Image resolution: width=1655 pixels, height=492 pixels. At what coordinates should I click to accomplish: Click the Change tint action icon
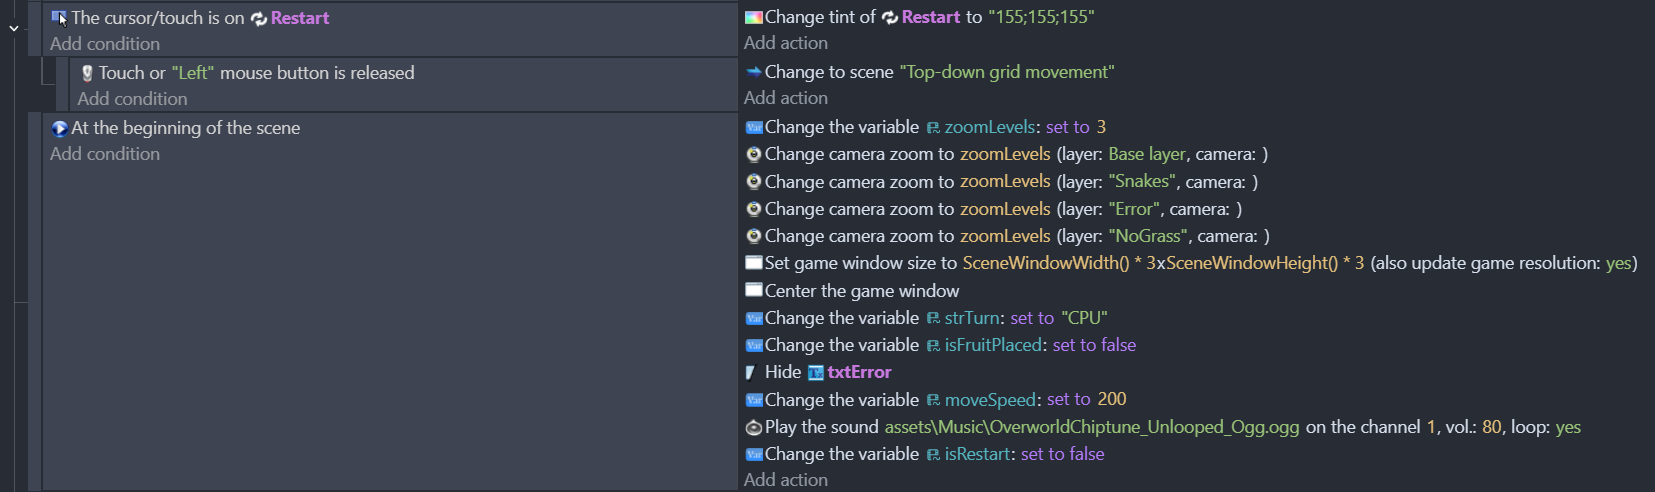tap(754, 17)
